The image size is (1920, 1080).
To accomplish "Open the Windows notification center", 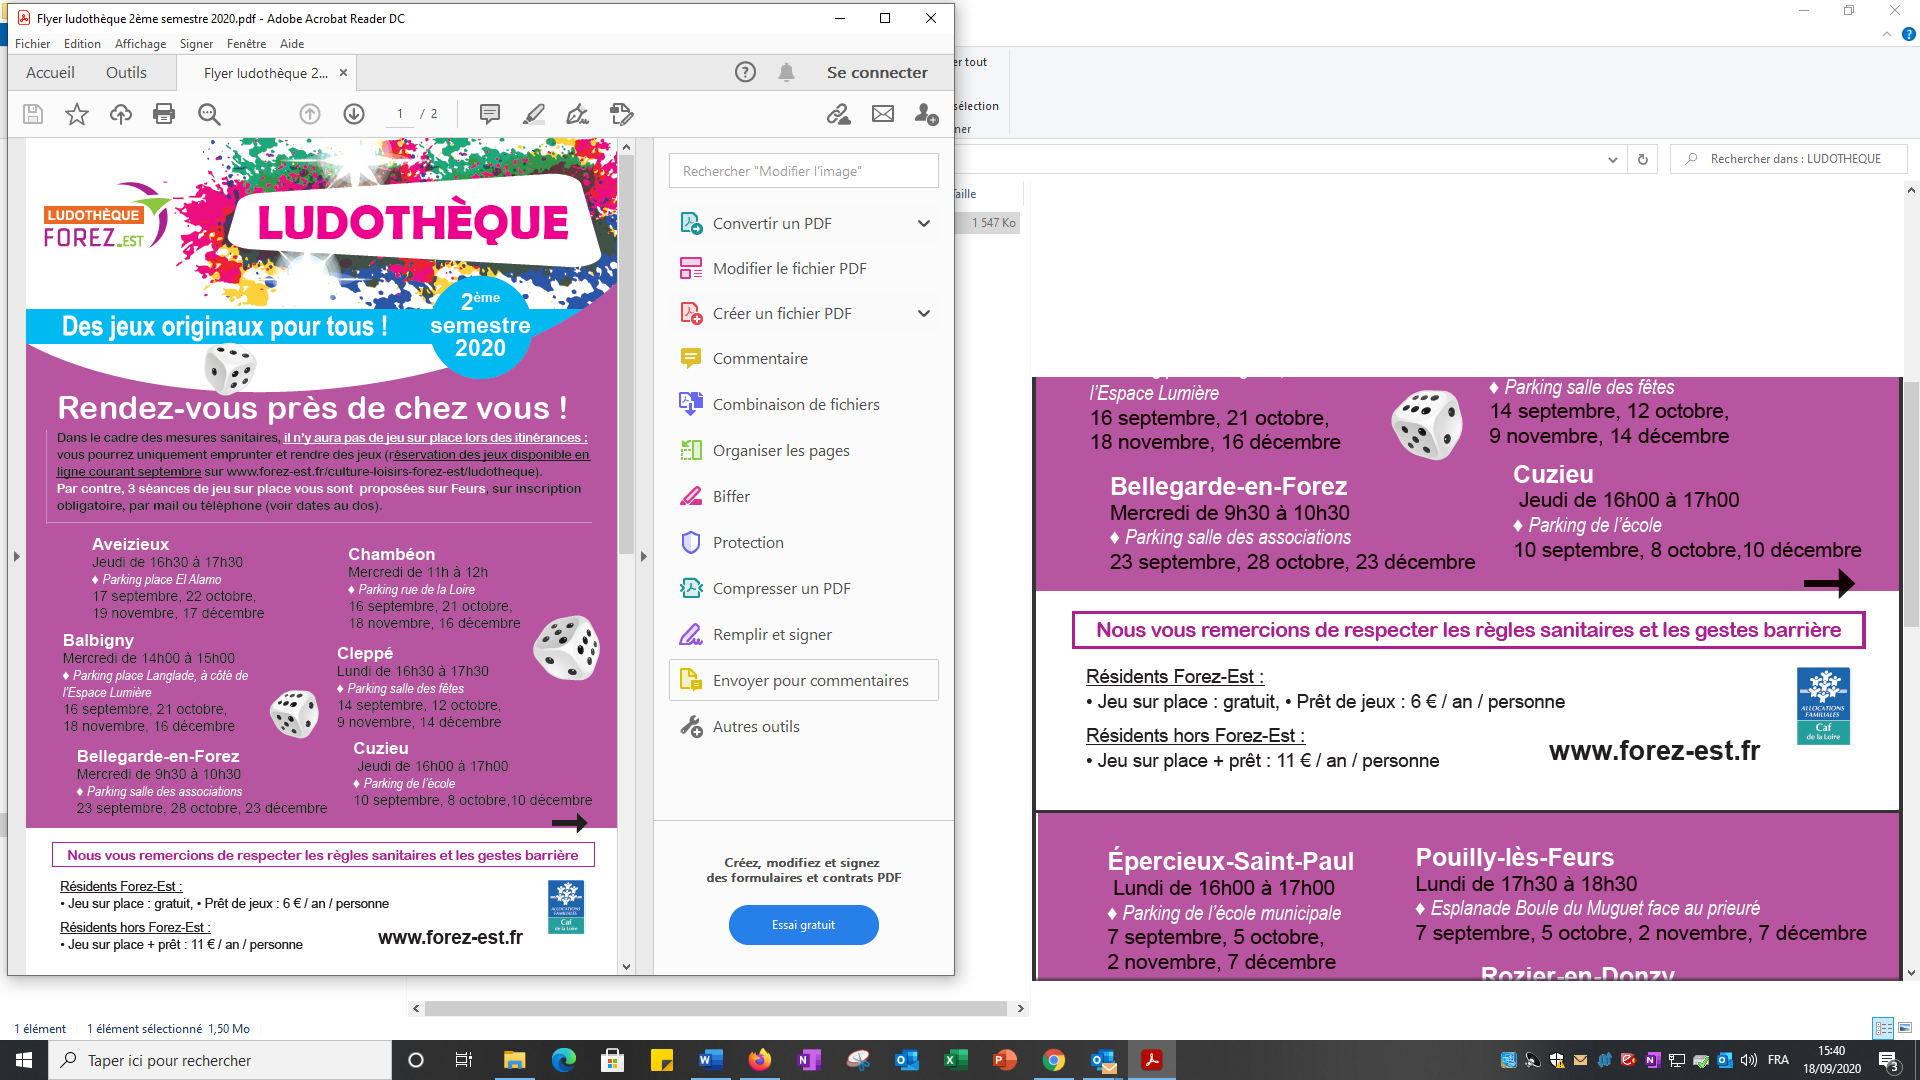I will point(1889,1061).
